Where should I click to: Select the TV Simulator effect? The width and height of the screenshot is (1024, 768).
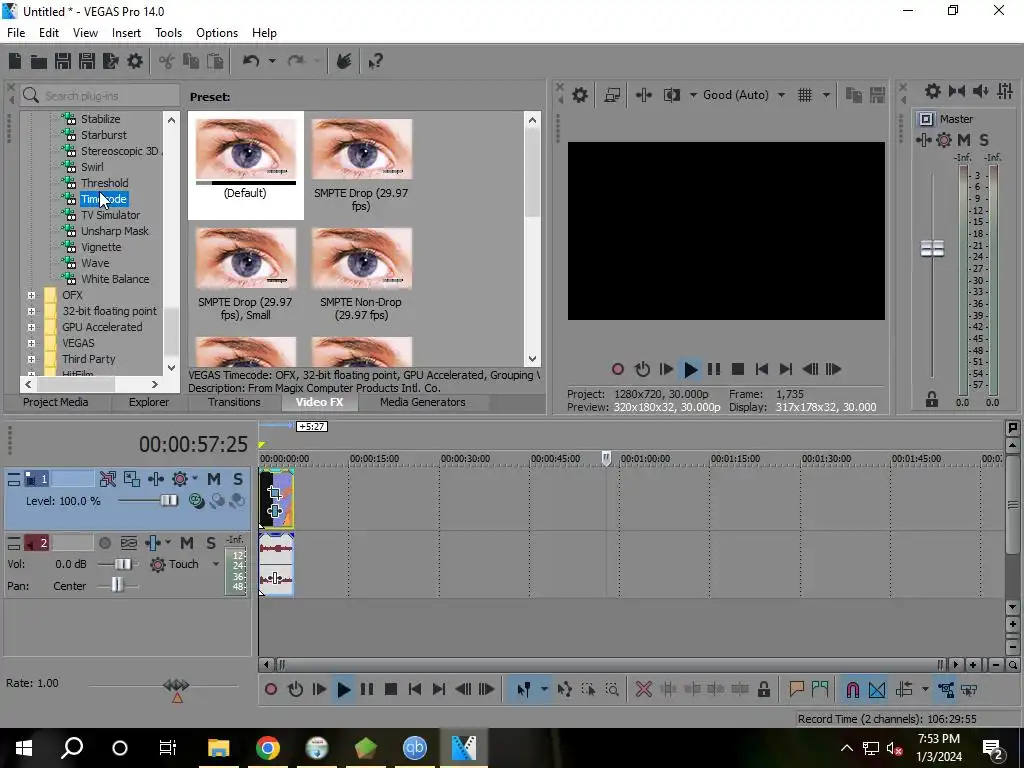(x=110, y=215)
